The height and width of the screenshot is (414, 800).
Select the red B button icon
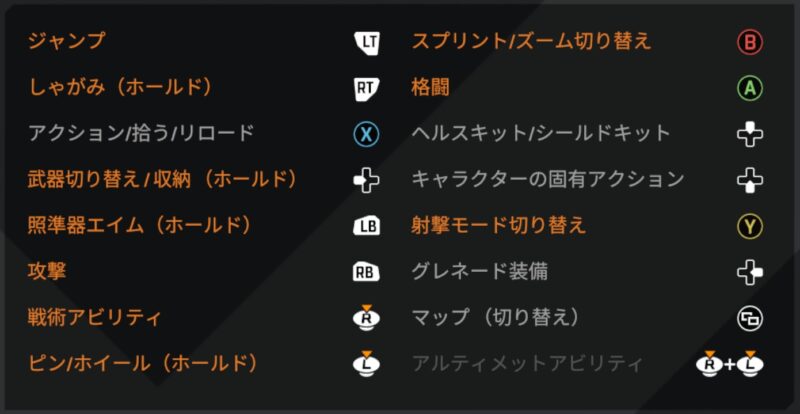coord(750,42)
